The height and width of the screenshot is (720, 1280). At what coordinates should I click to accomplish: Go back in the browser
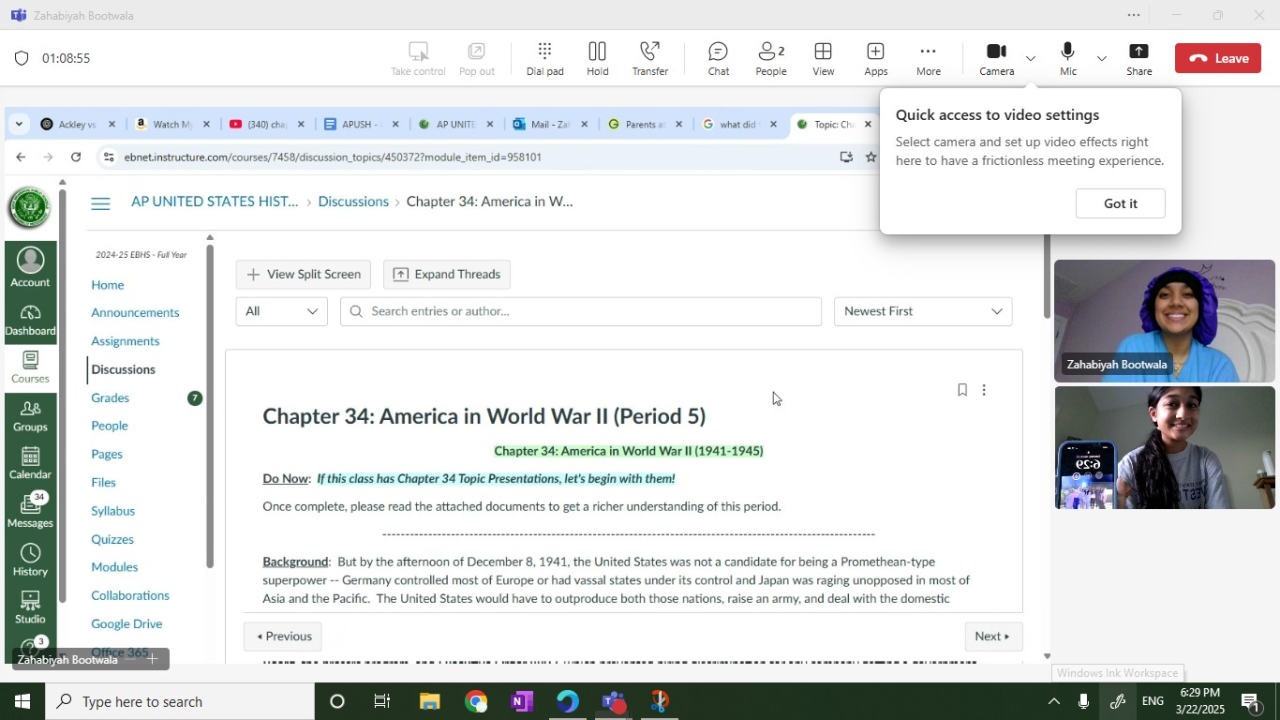(20, 157)
